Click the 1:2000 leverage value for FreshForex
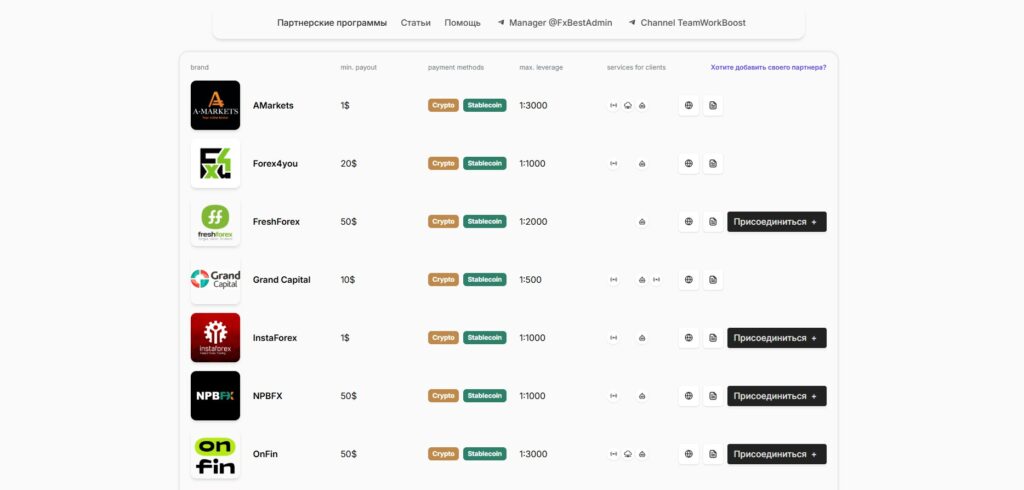This screenshot has width=1024, height=490. pyautogui.click(x=534, y=221)
